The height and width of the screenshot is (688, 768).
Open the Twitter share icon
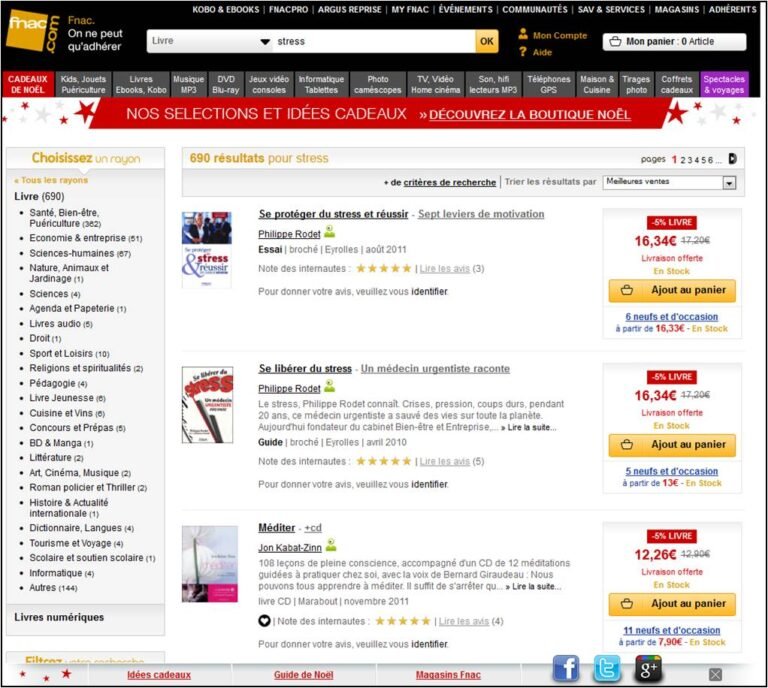[x=607, y=668]
